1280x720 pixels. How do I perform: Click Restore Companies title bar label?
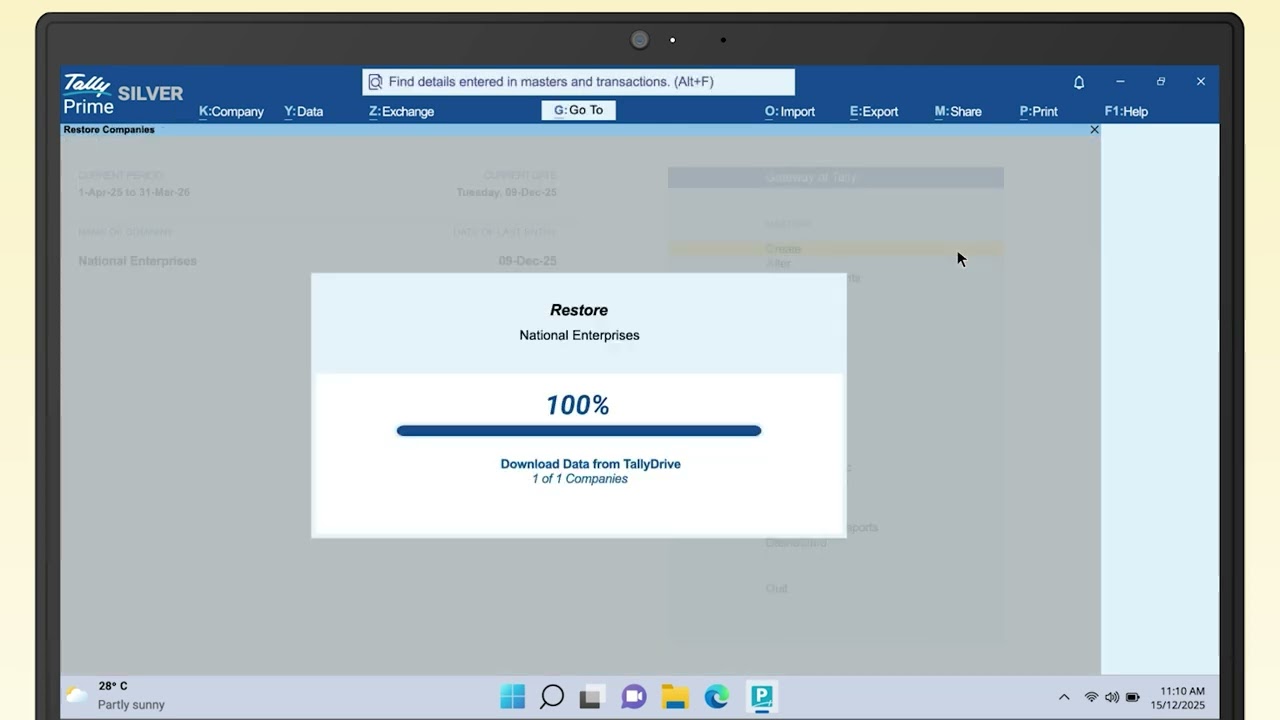click(109, 130)
